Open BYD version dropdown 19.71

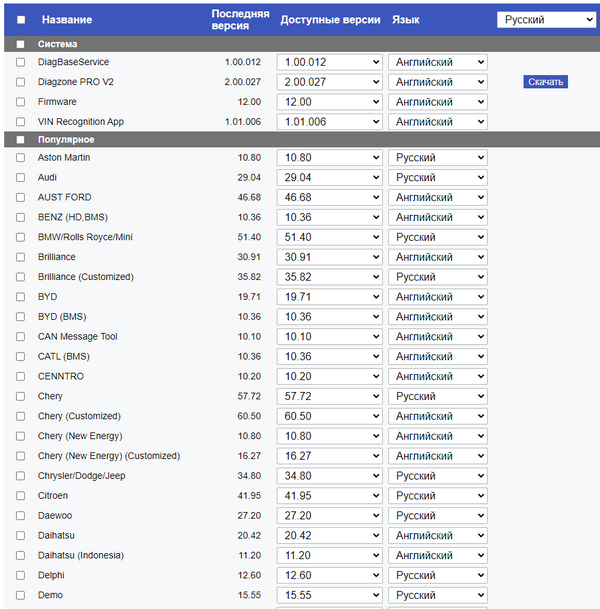(330, 297)
